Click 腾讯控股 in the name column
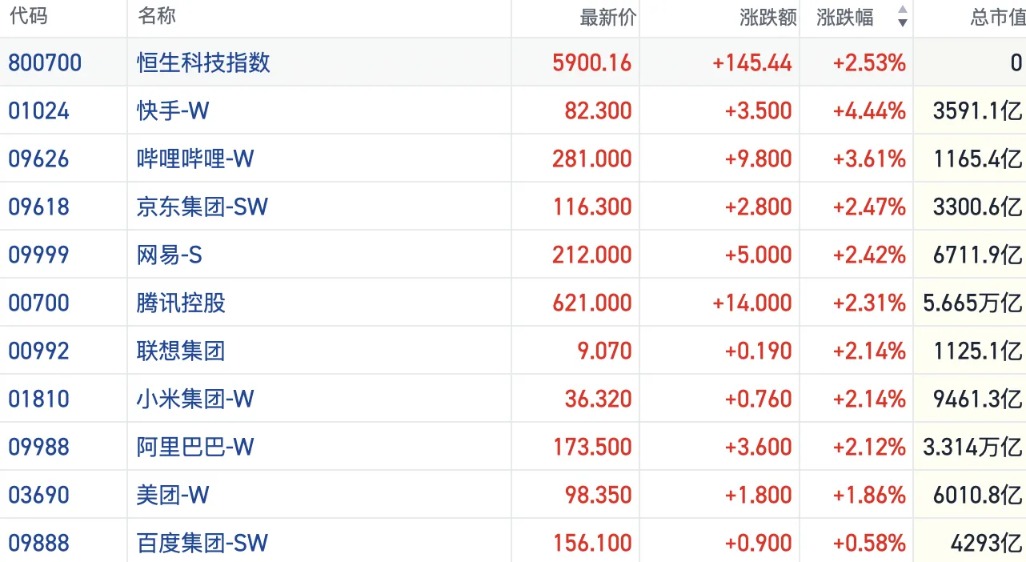Viewport: 1026px width, 562px height. (181, 303)
